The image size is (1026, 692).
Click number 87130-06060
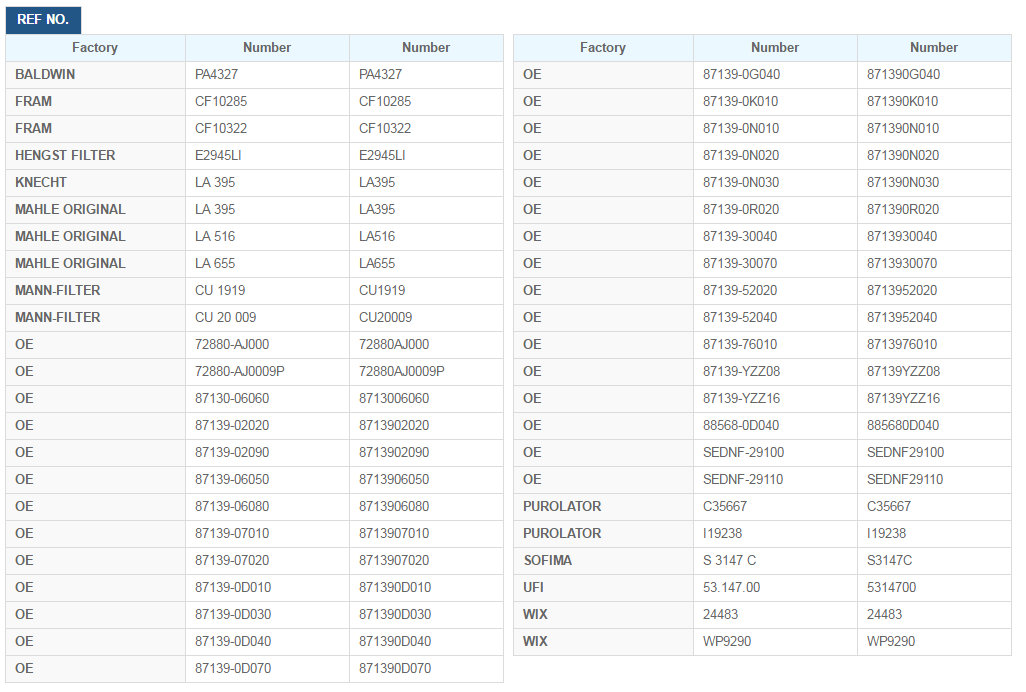point(232,398)
